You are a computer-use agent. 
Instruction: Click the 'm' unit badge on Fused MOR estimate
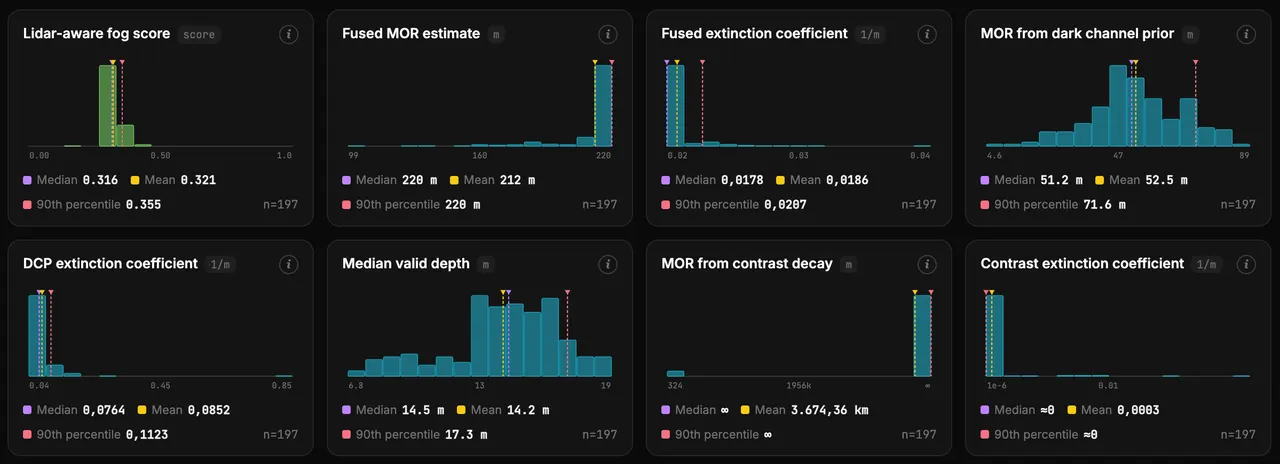(495, 34)
